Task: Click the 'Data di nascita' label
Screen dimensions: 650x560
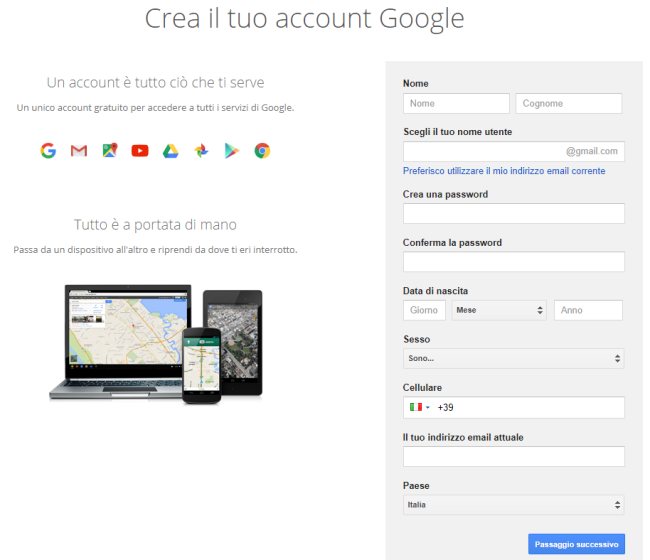Action: (435, 291)
